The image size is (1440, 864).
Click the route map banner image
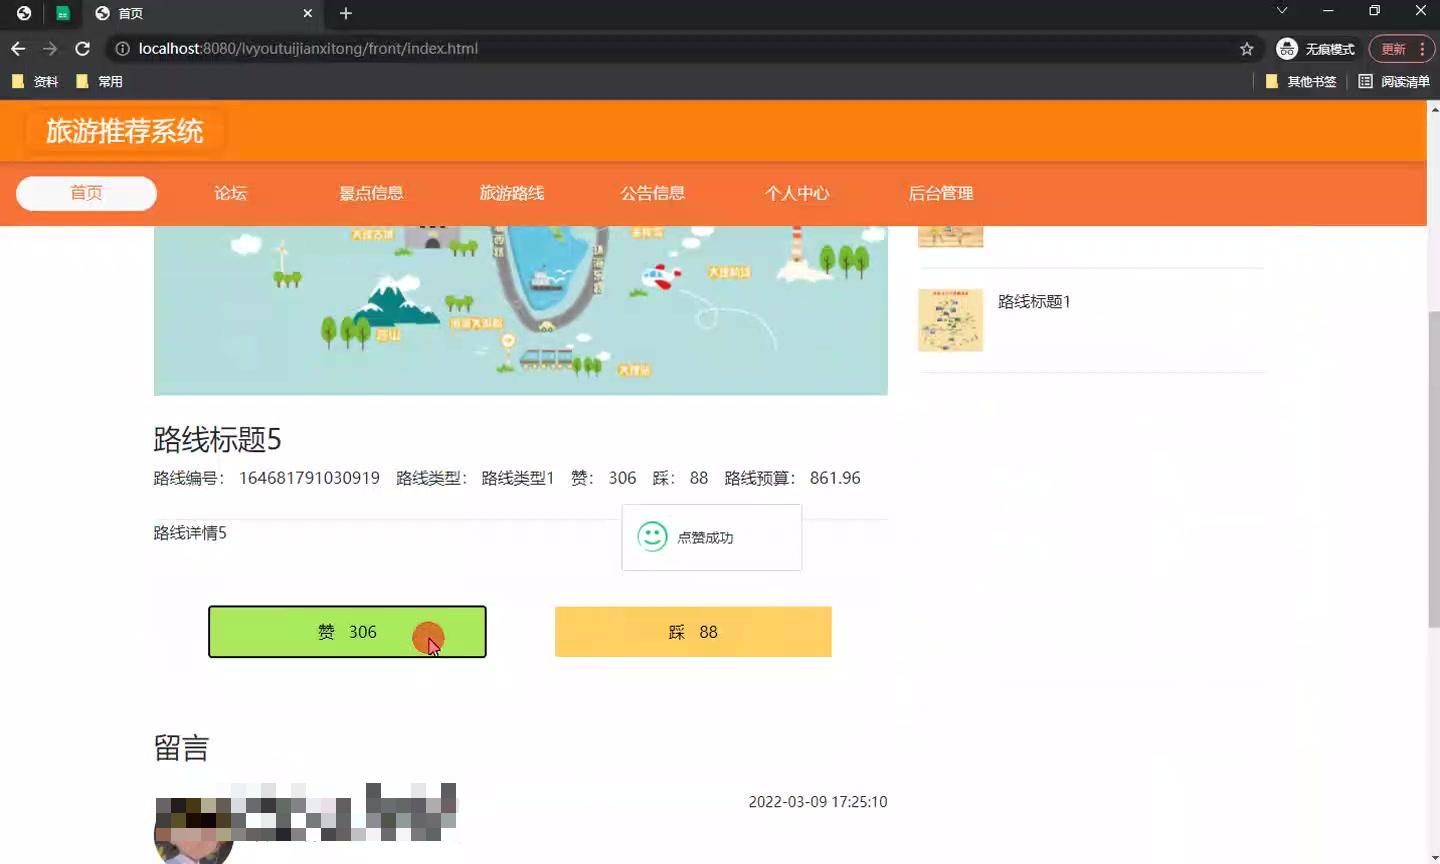point(520,310)
